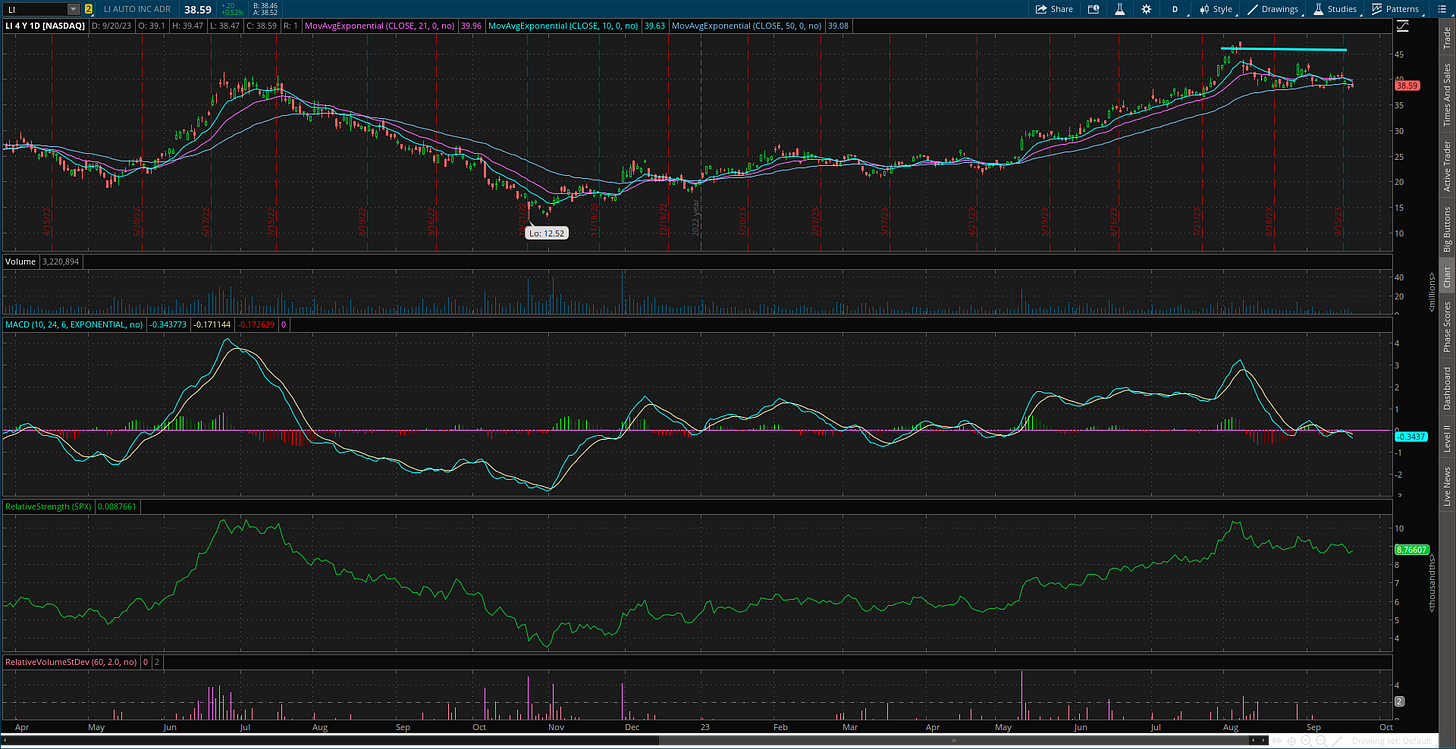This screenshot has height=749, width=1456.
Task: Click the 38.59 last price in header
Action: coord(197,9)
